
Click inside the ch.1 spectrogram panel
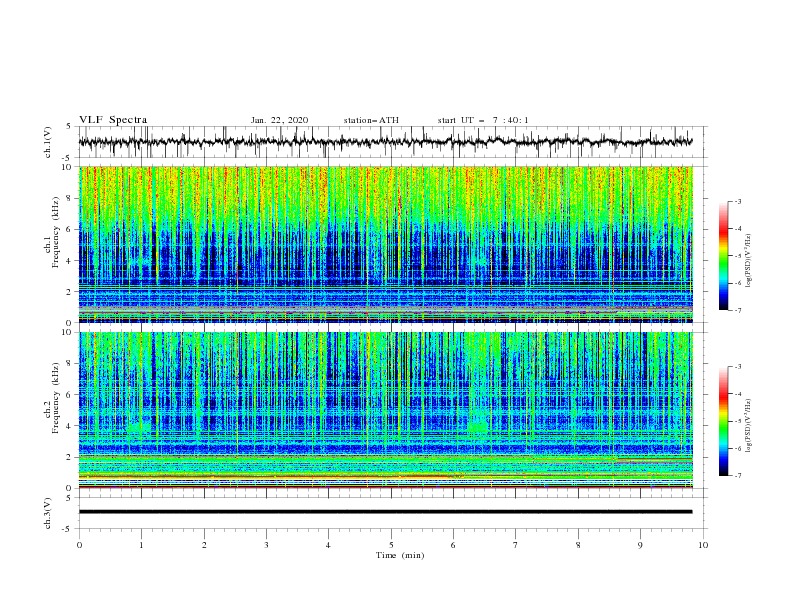(385, 244)
